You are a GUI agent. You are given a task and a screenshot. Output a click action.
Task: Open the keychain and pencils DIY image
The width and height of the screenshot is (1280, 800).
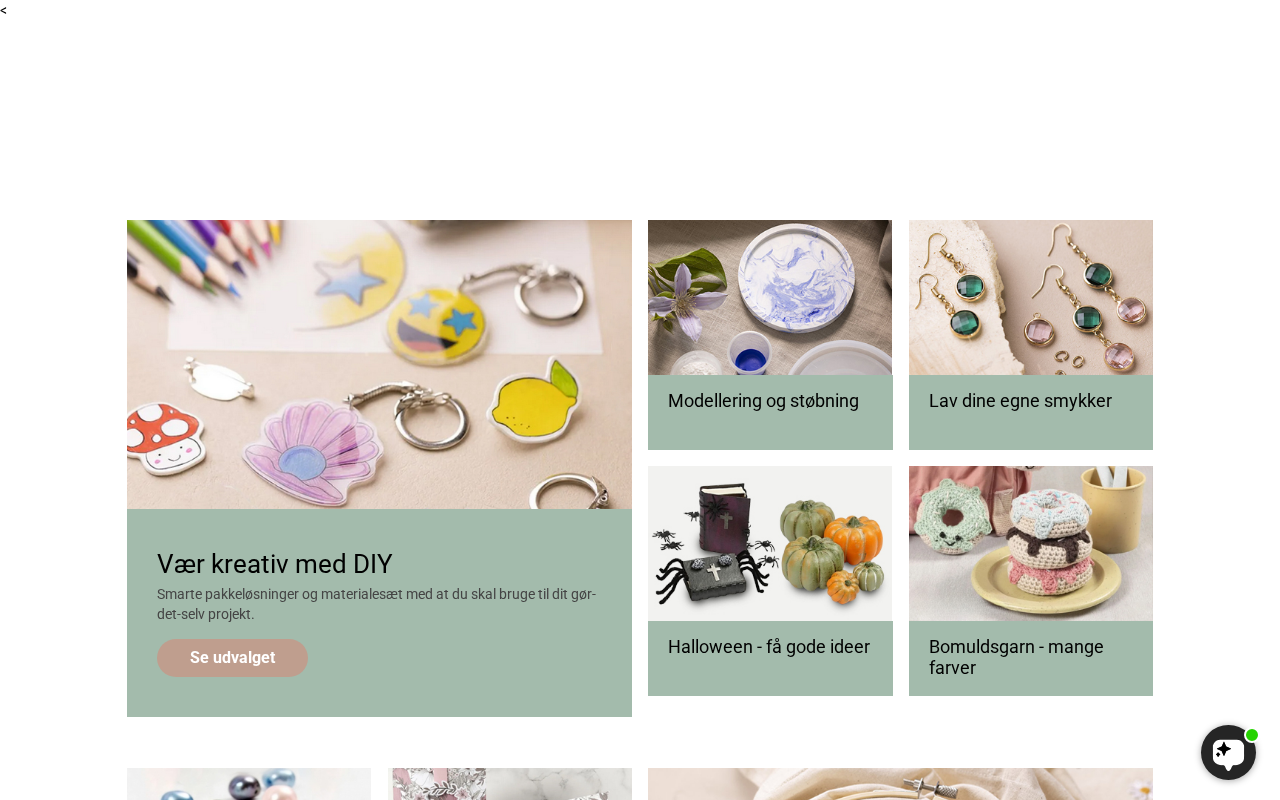[x=379, y=364]
